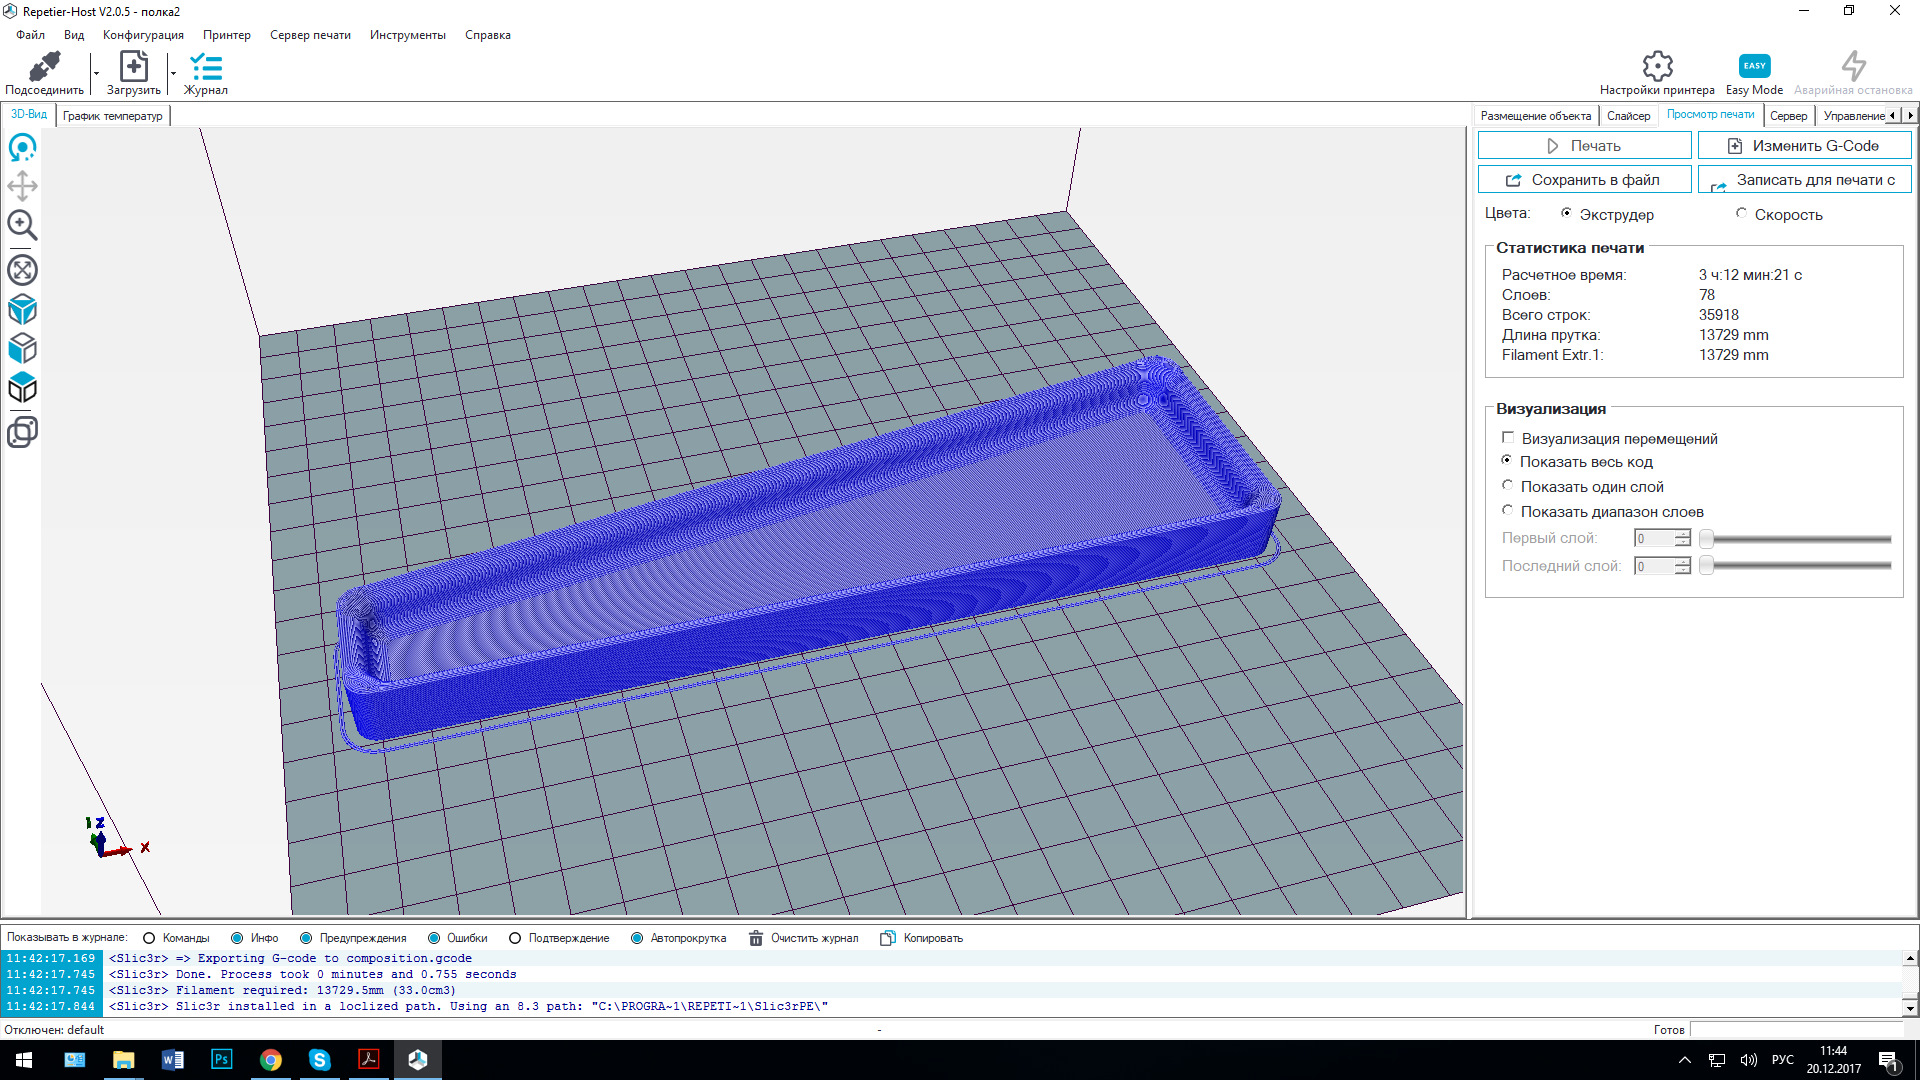
Task: Select the rotate view tool
Action: pos(22,148)
